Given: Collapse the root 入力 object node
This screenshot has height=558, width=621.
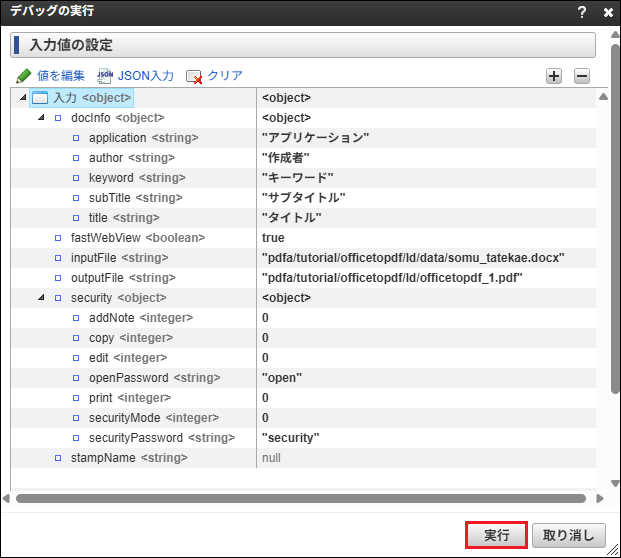Looking at the screenshot, I should (23, 98).
